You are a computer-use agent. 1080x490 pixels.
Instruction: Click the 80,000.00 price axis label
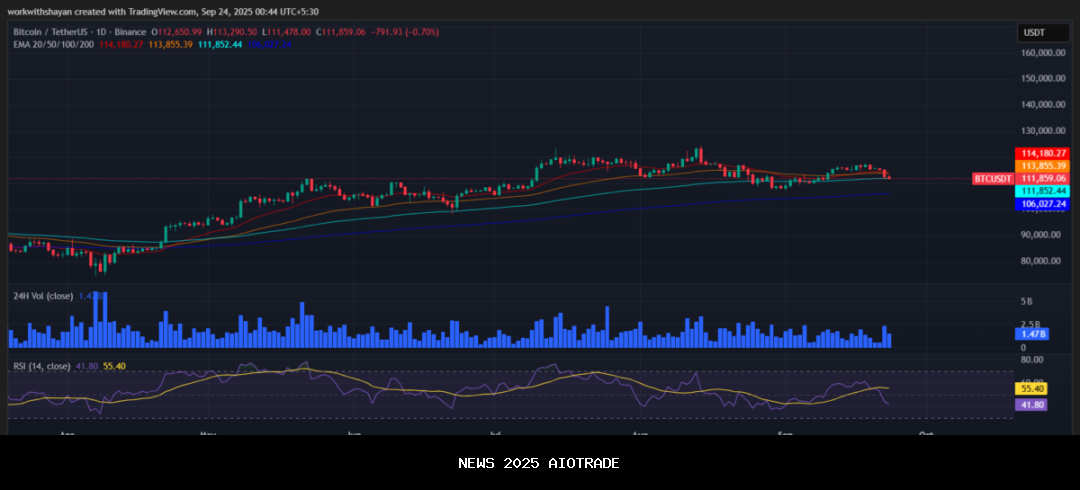1041,261
